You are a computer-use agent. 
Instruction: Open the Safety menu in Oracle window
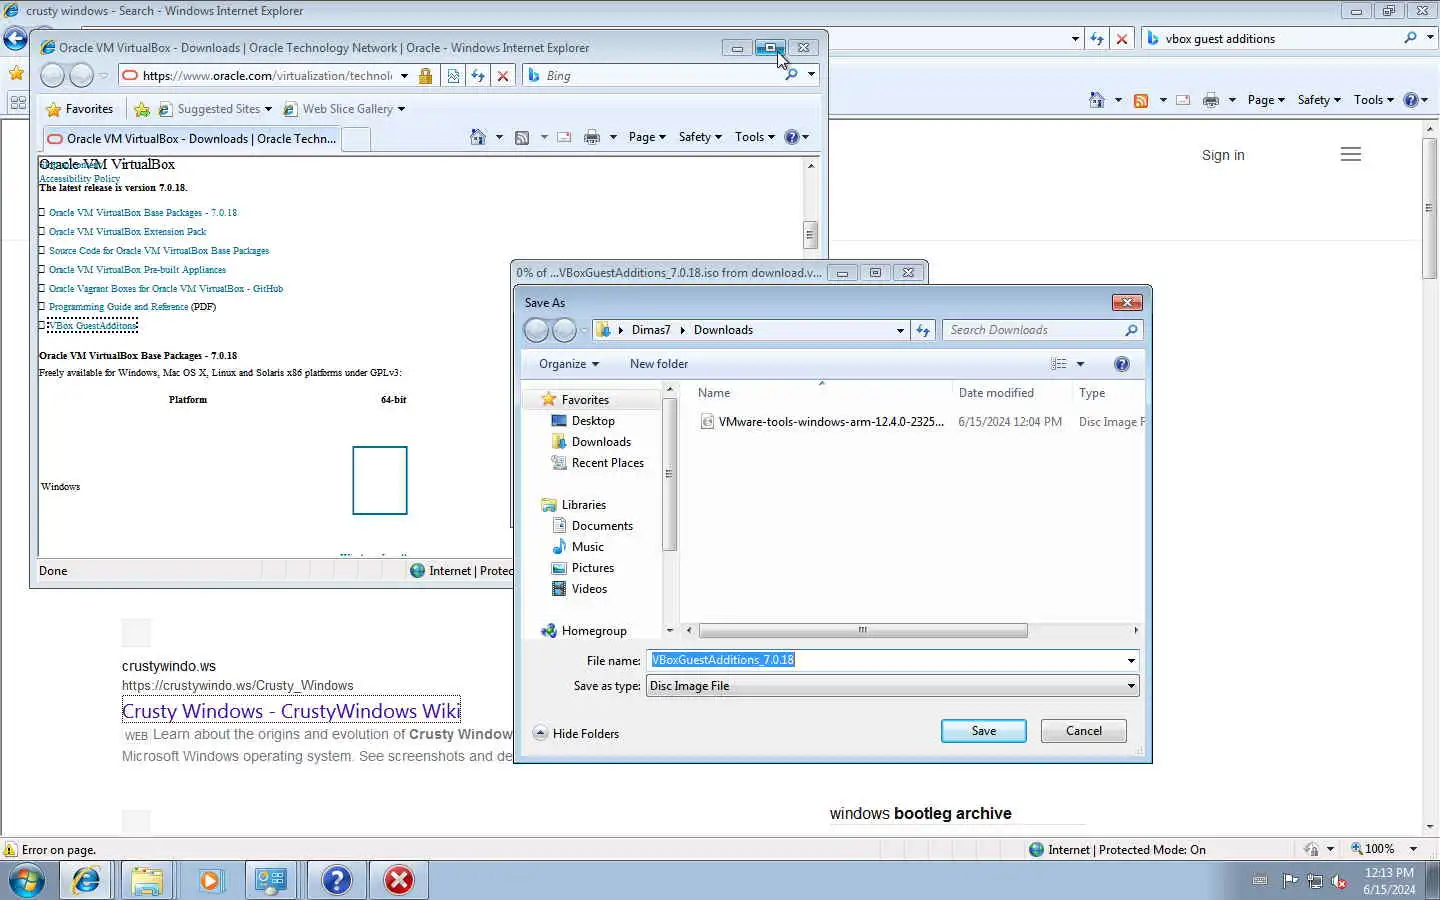(x=700, y=137)
